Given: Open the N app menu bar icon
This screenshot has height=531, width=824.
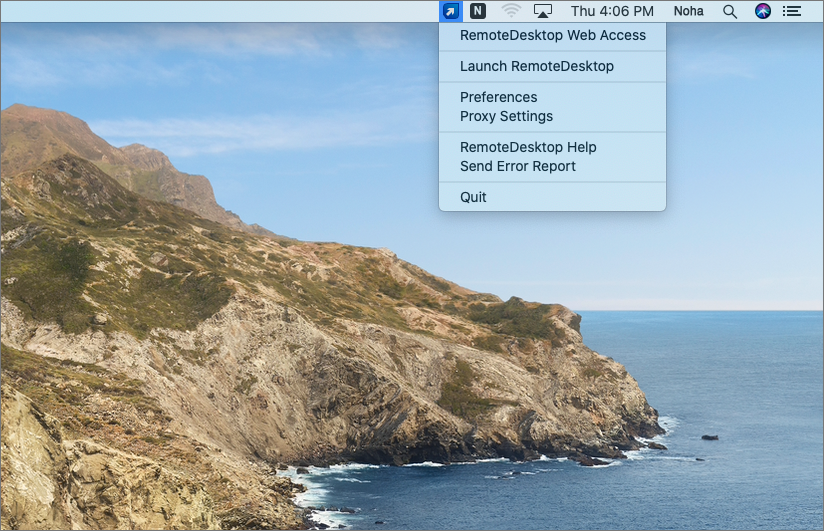Looking at the screenshot, I should (x=478, y=11).
